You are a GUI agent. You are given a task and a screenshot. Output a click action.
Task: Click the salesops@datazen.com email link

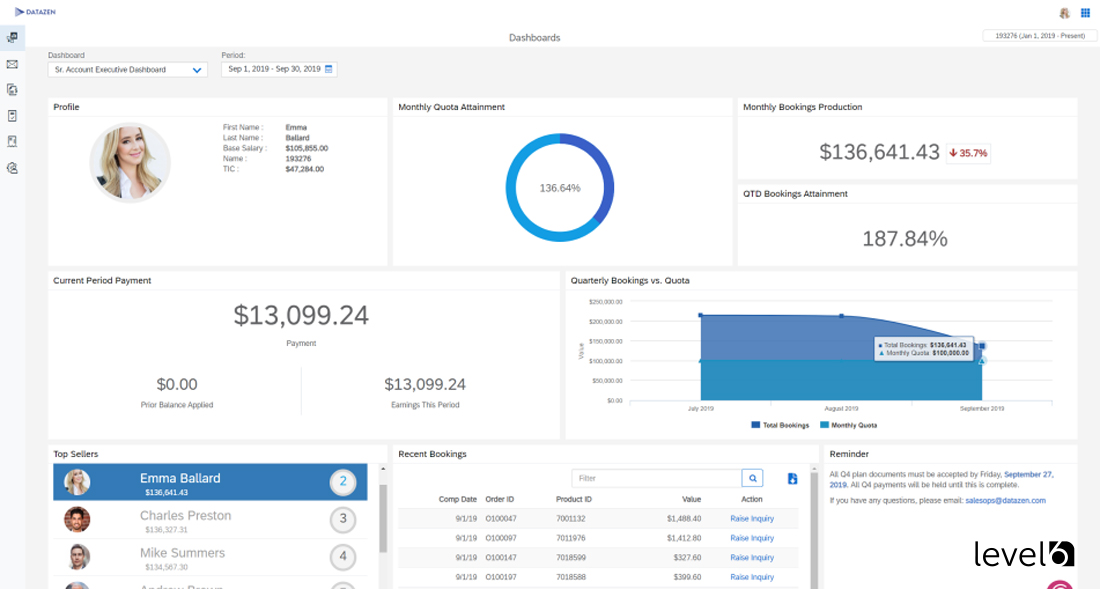coord(1005,500)
